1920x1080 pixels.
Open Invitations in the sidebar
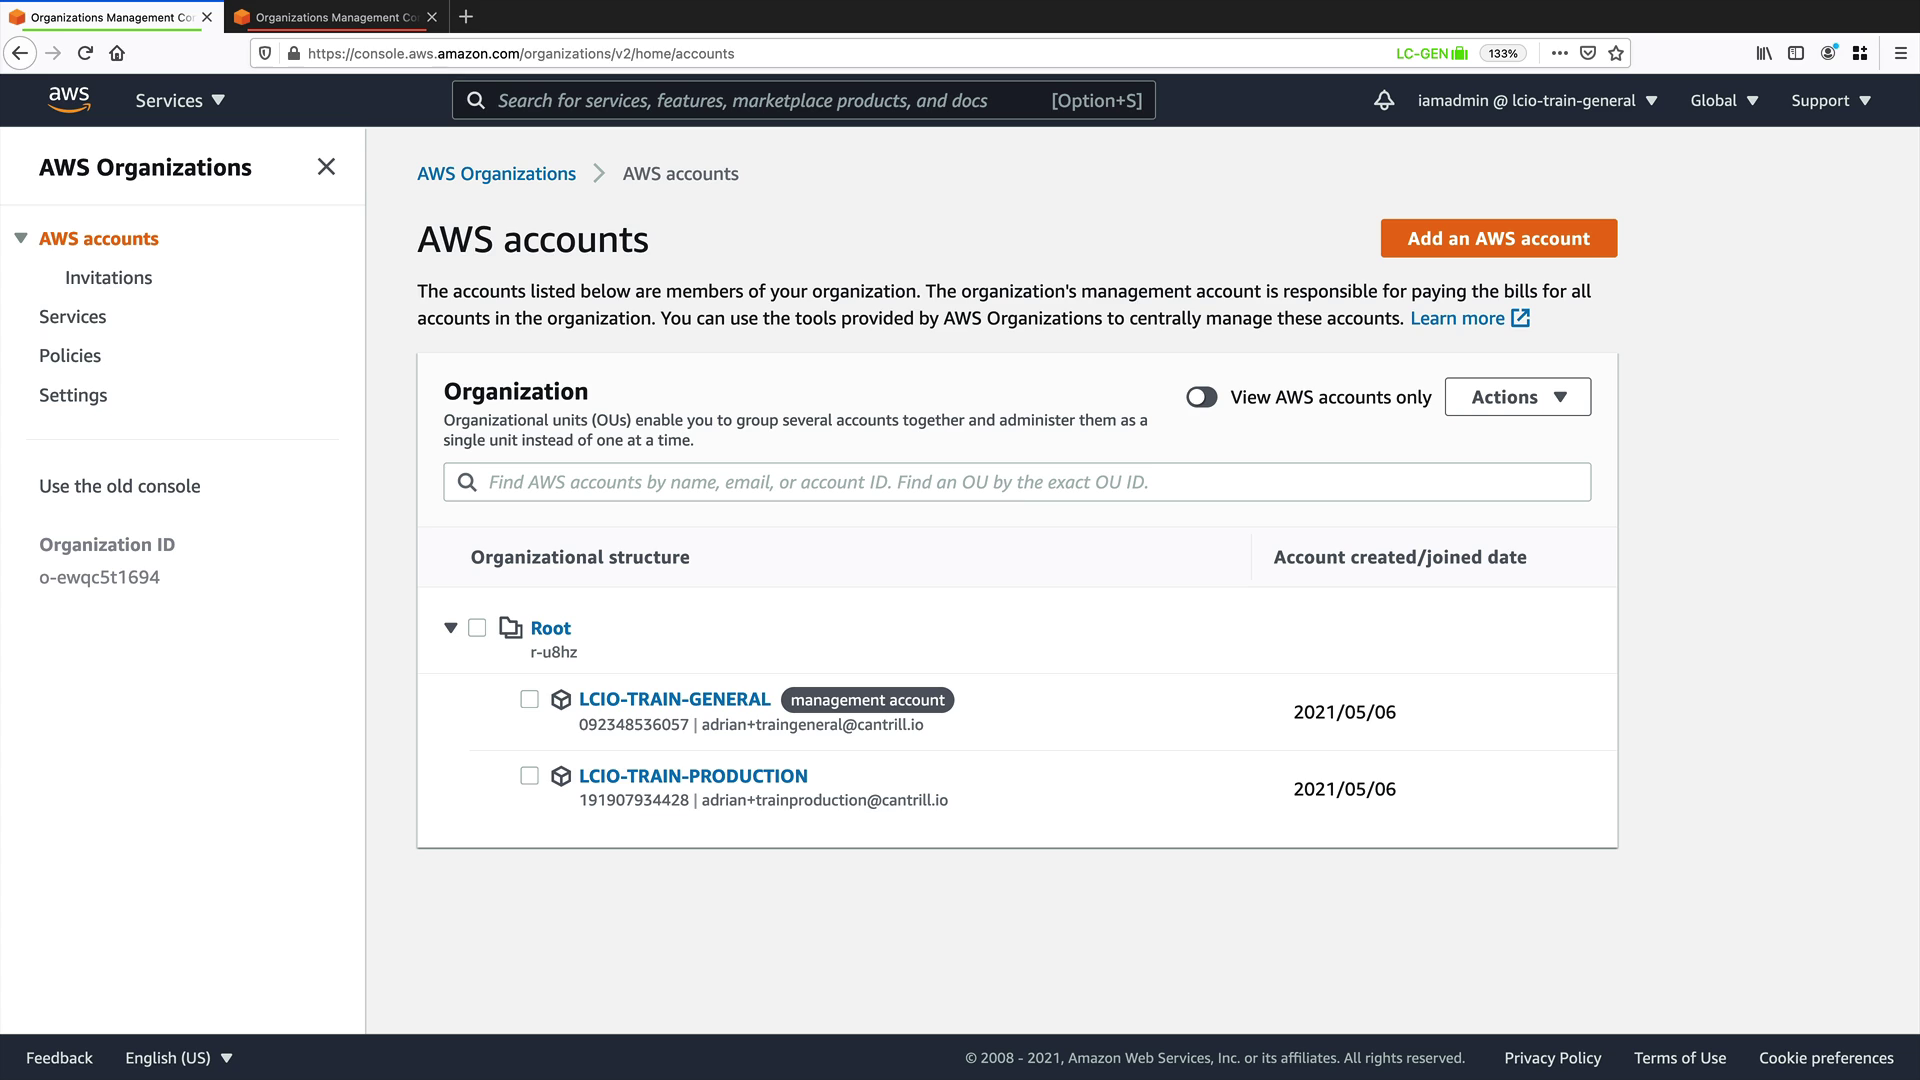coord(109,278)
